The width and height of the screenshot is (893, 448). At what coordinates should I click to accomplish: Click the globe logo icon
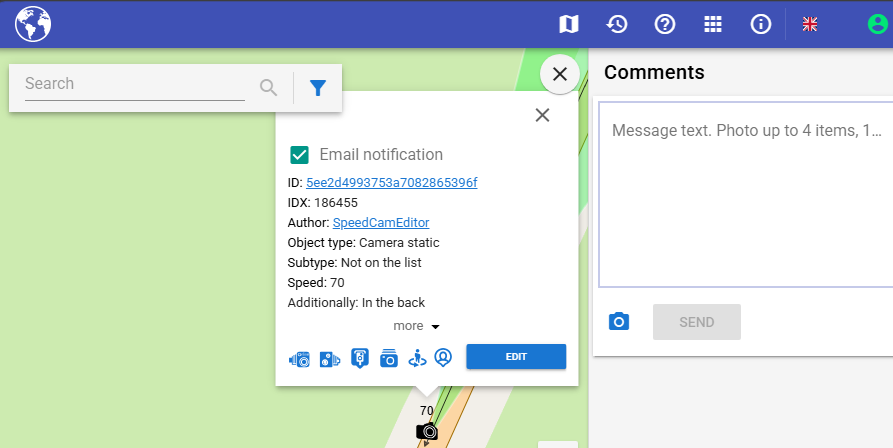pos(33,24)
